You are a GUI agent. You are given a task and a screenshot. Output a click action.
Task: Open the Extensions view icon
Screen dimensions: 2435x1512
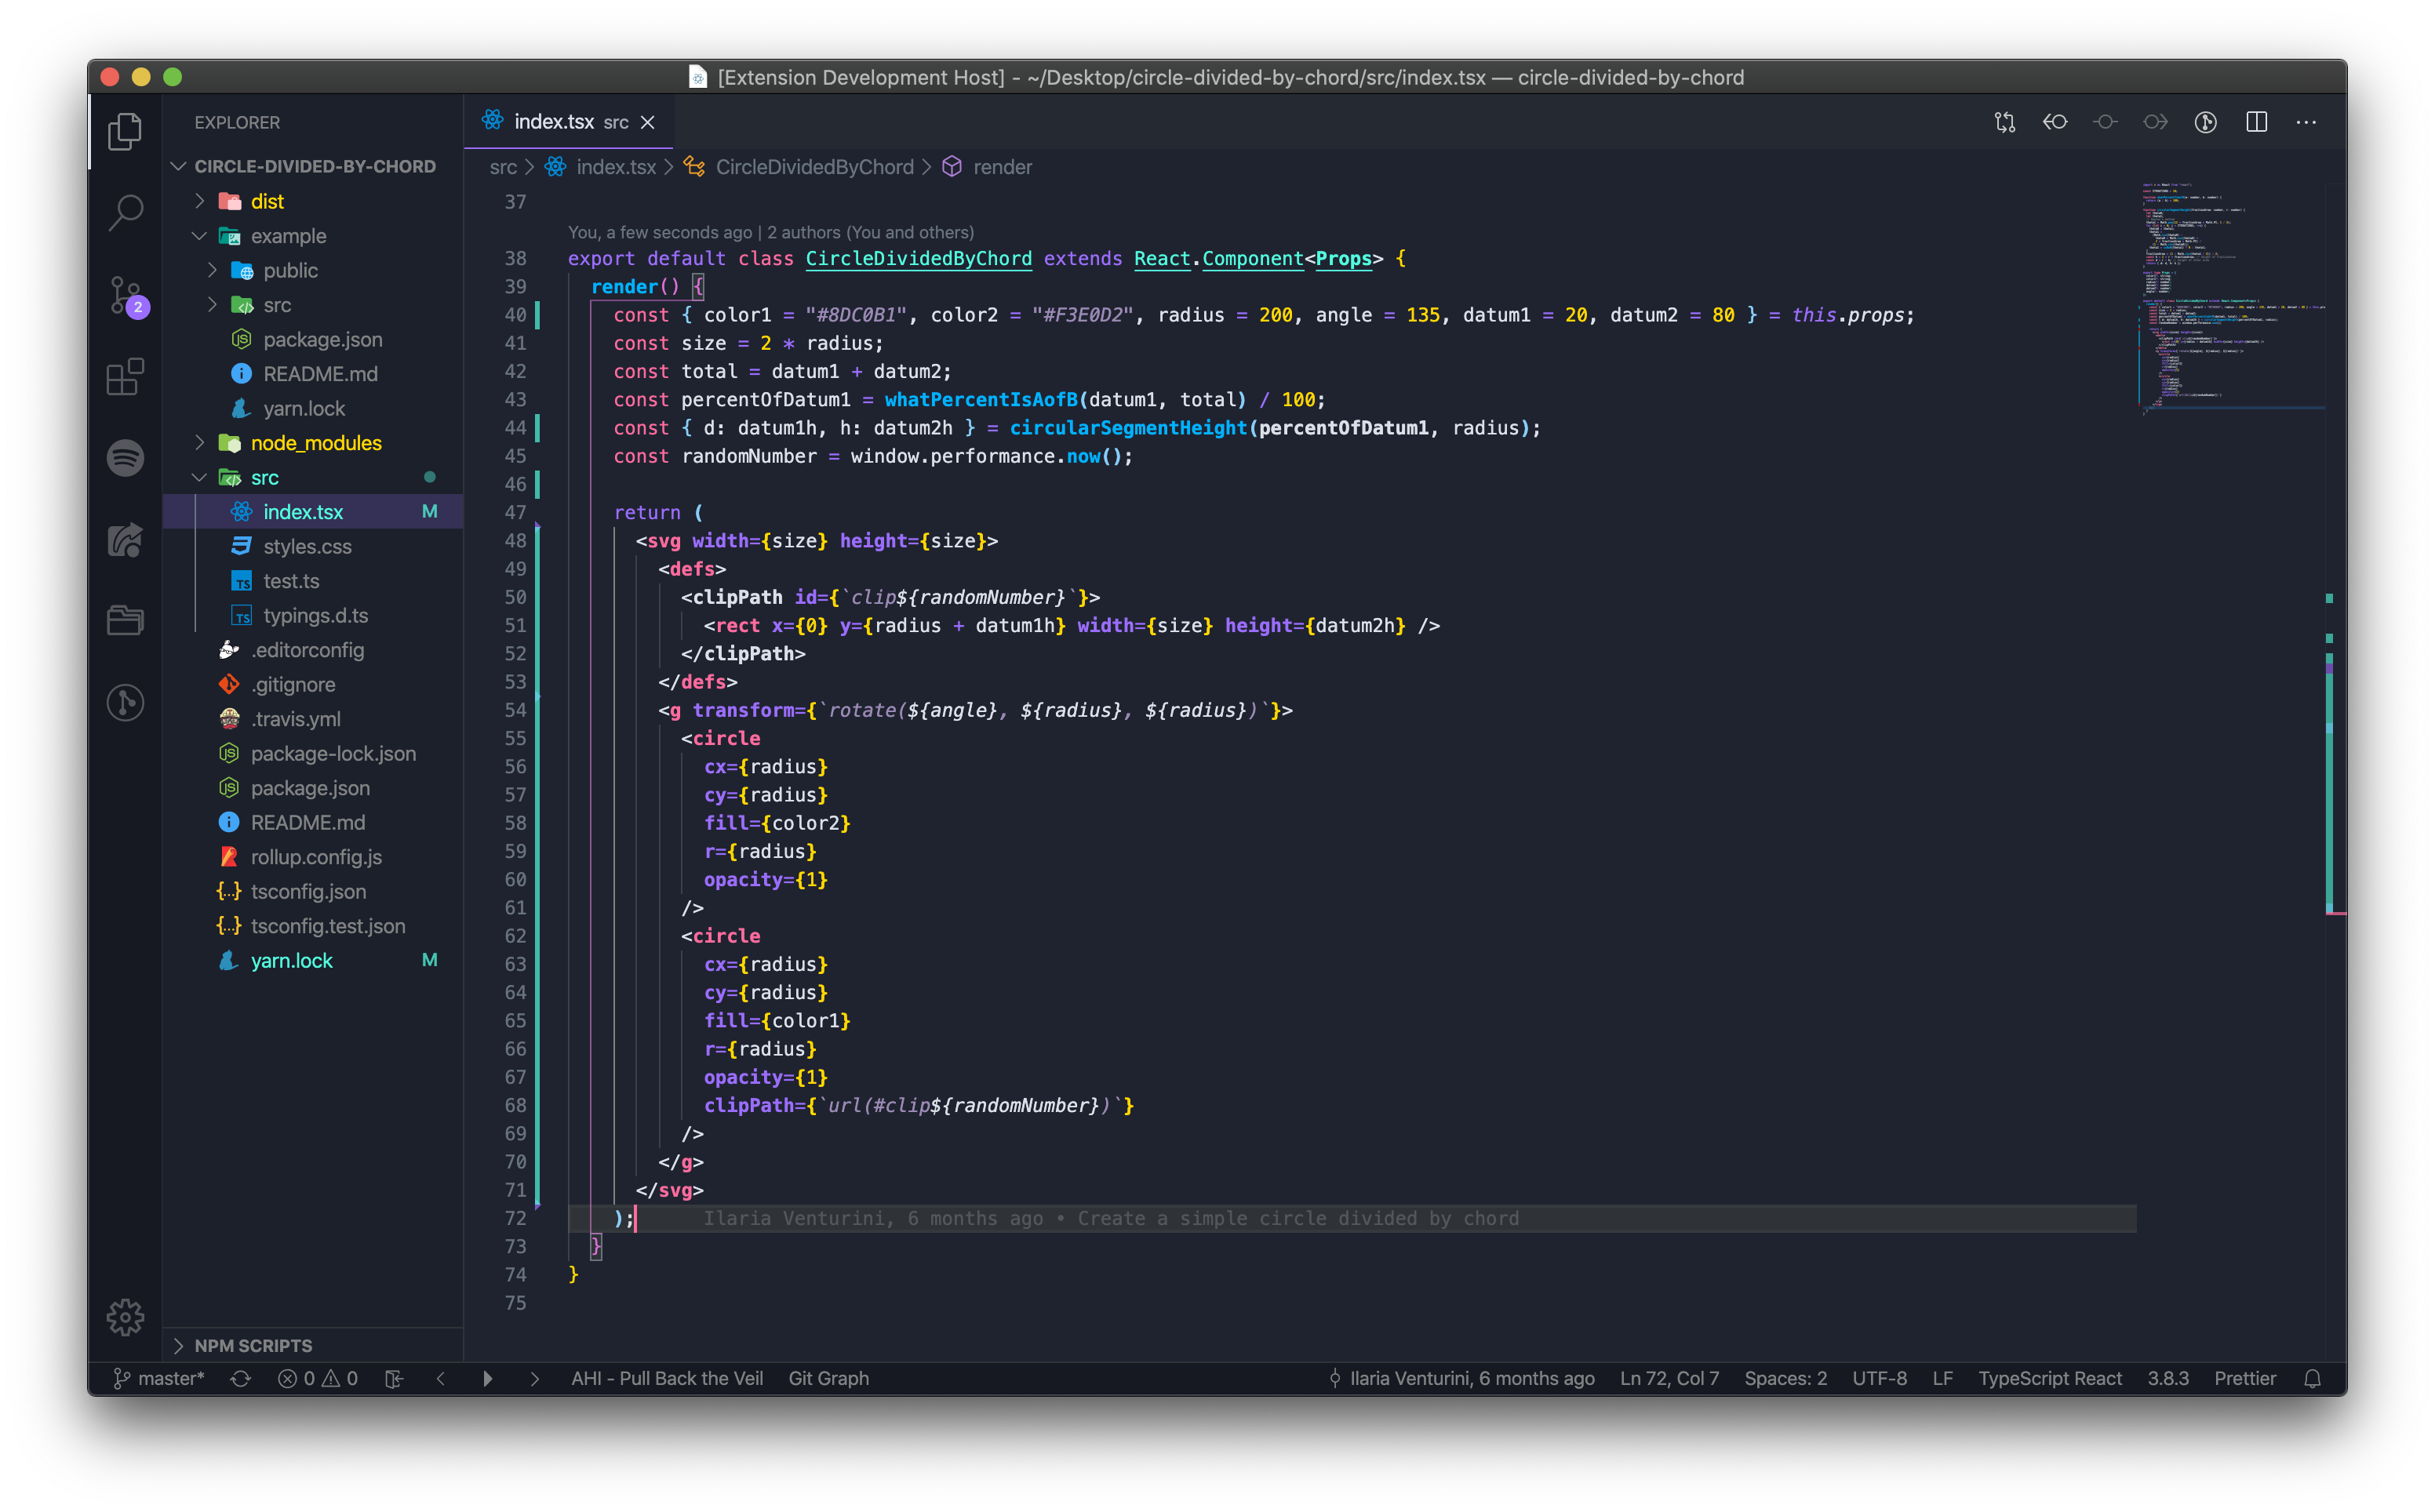(x=125, y=377)
